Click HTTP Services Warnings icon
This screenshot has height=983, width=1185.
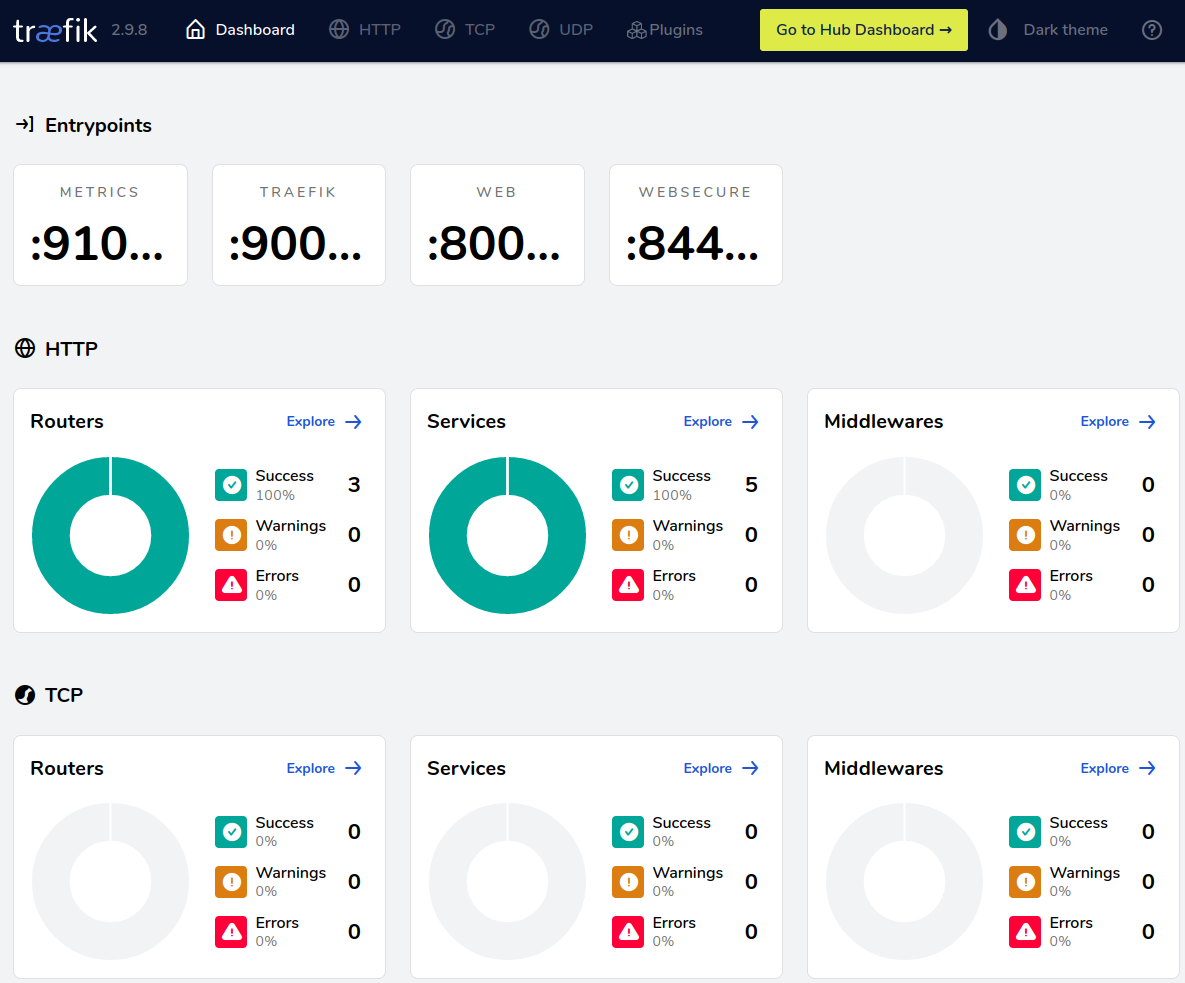click(x=628, y=535)
